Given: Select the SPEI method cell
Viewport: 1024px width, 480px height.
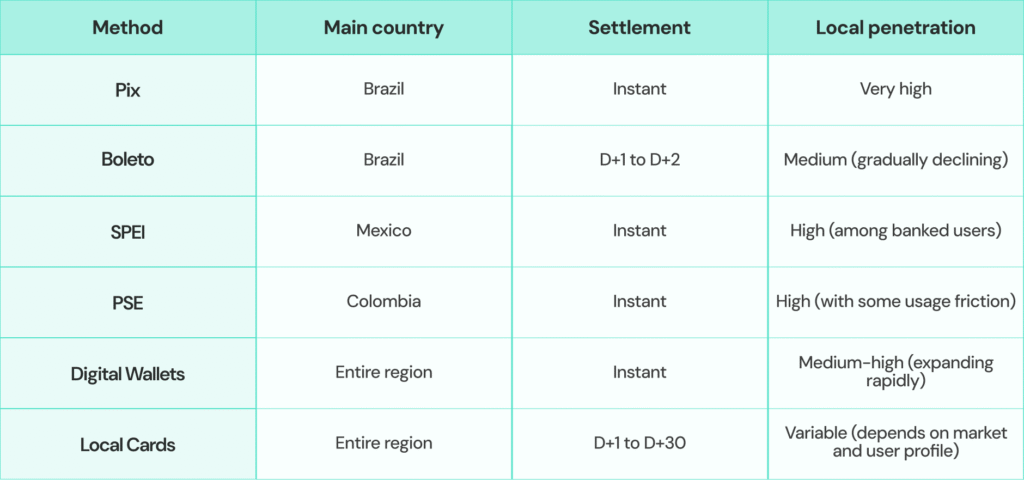Looking at the screenshot, I should click(x=127, y=231).
